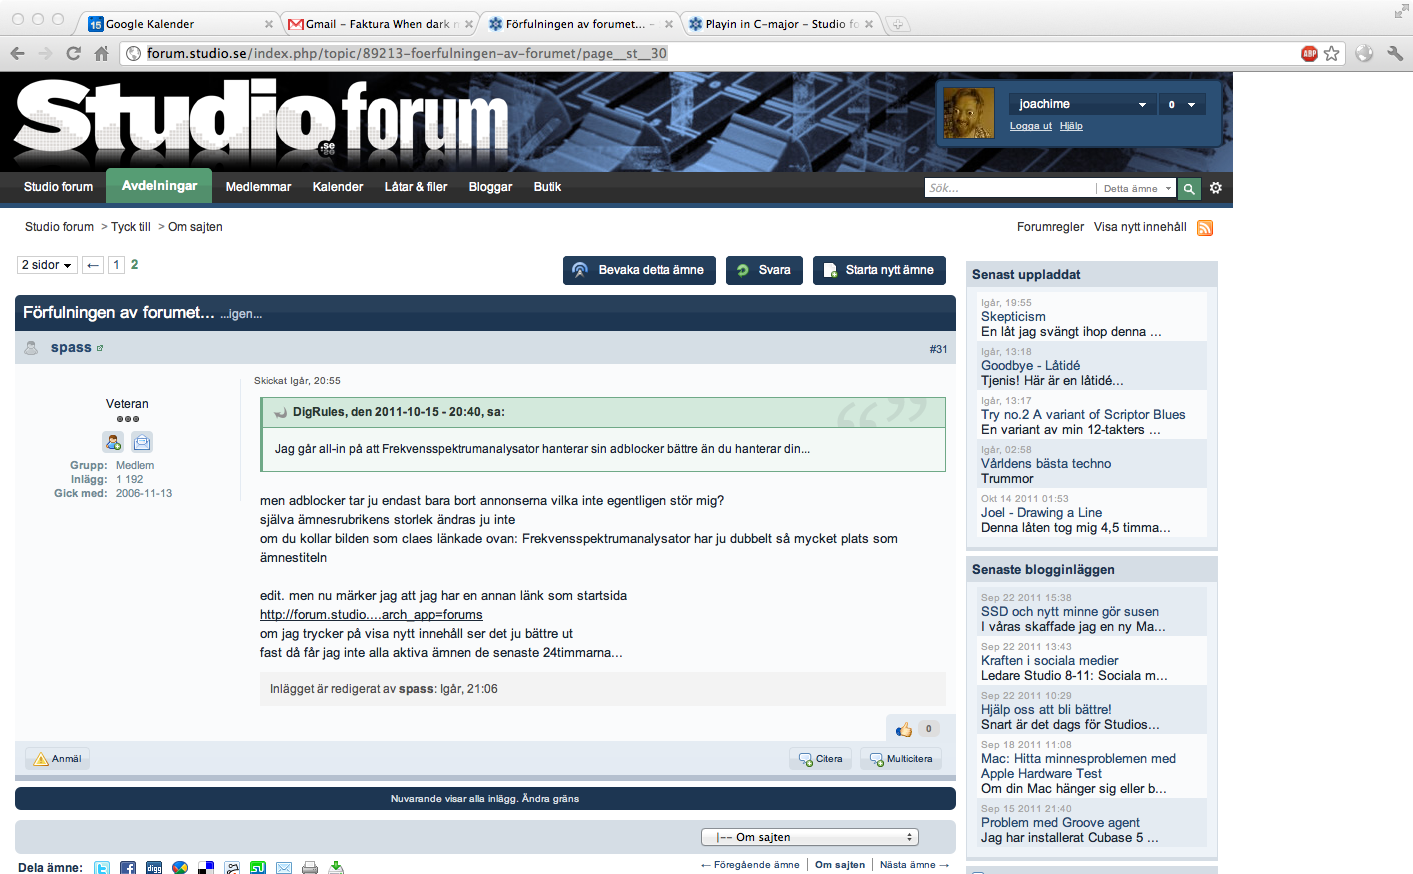Click the 'Logga ut' link
The width and height of the screenshot is (1413, 874).
click(1031, 126)
